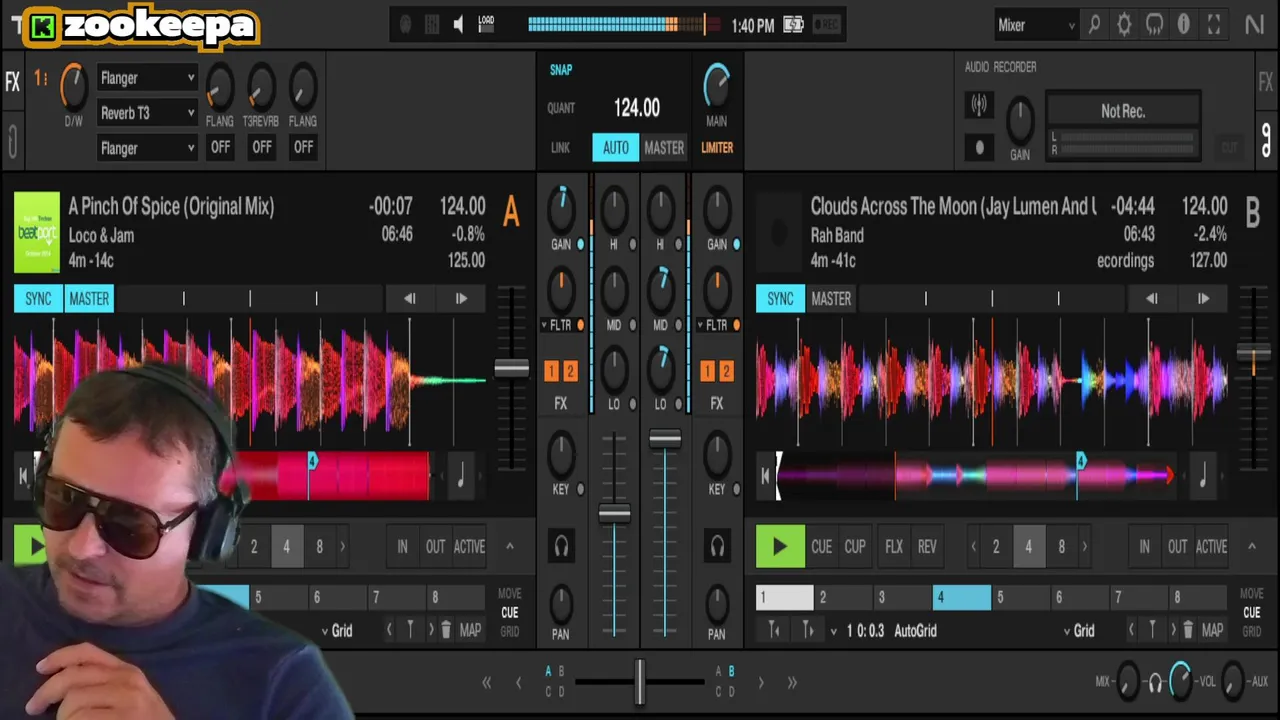Click the battery indicator in the header
Screen dimensions: 1280x720
point(793,25)
